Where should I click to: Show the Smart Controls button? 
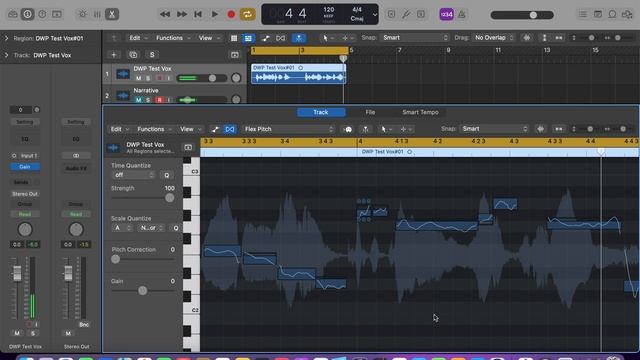click(82, 14)
